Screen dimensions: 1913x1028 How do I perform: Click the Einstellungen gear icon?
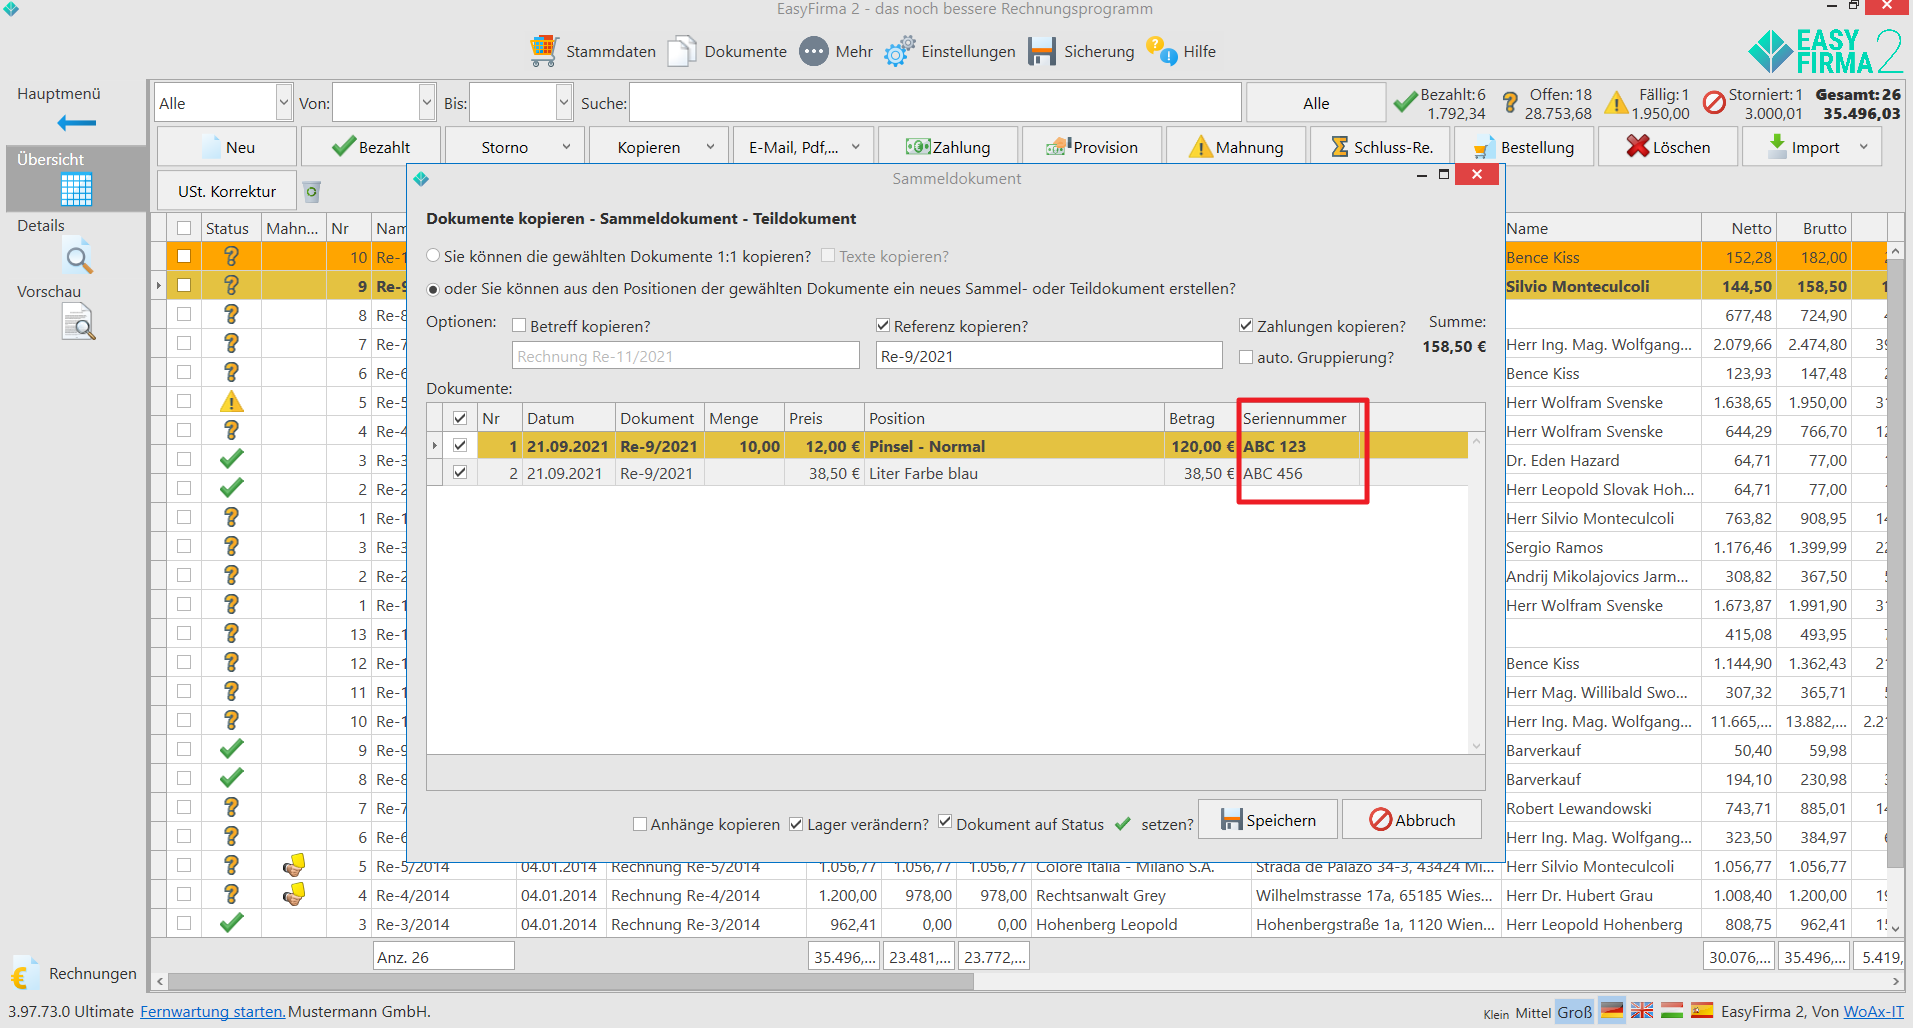899,51
